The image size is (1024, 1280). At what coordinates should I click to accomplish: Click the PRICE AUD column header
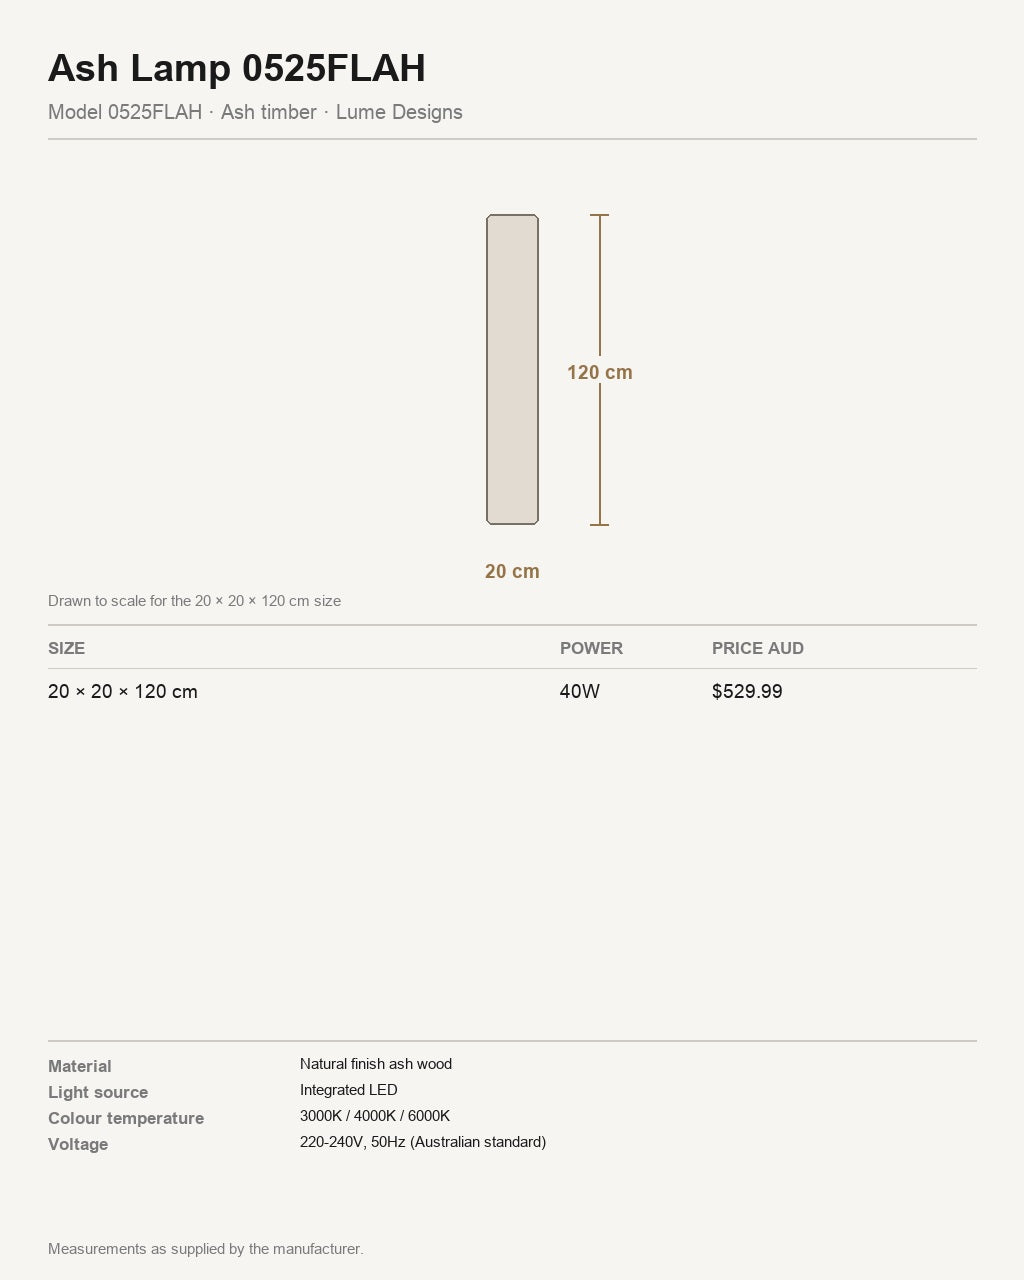[758, 648]
